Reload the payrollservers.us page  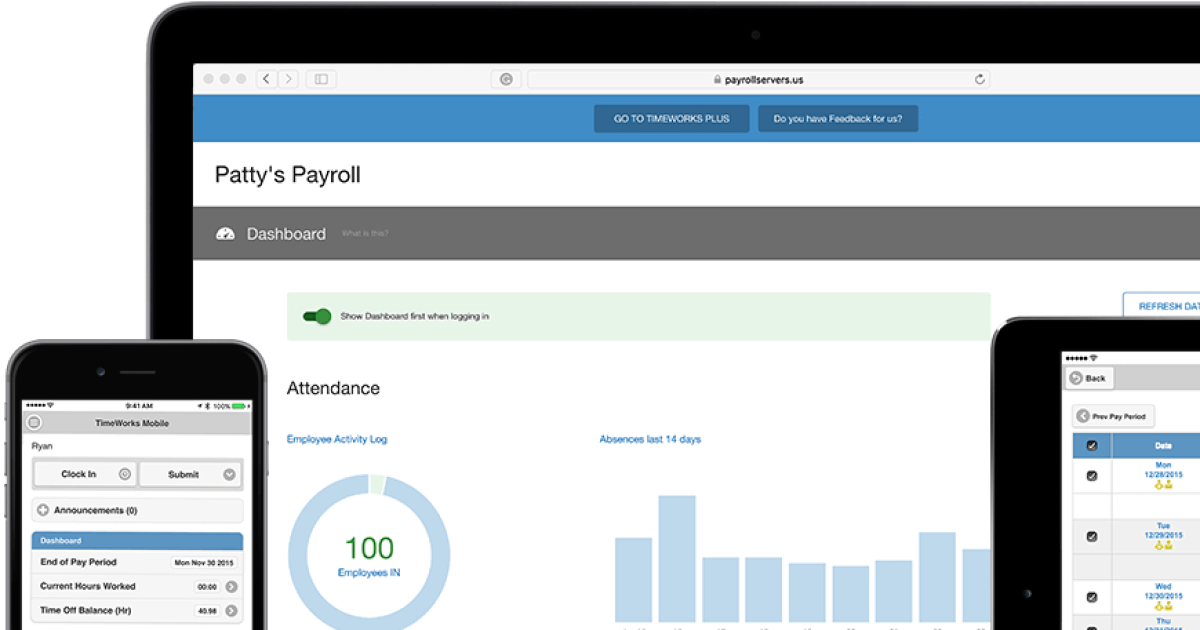[x=979, y=79]
